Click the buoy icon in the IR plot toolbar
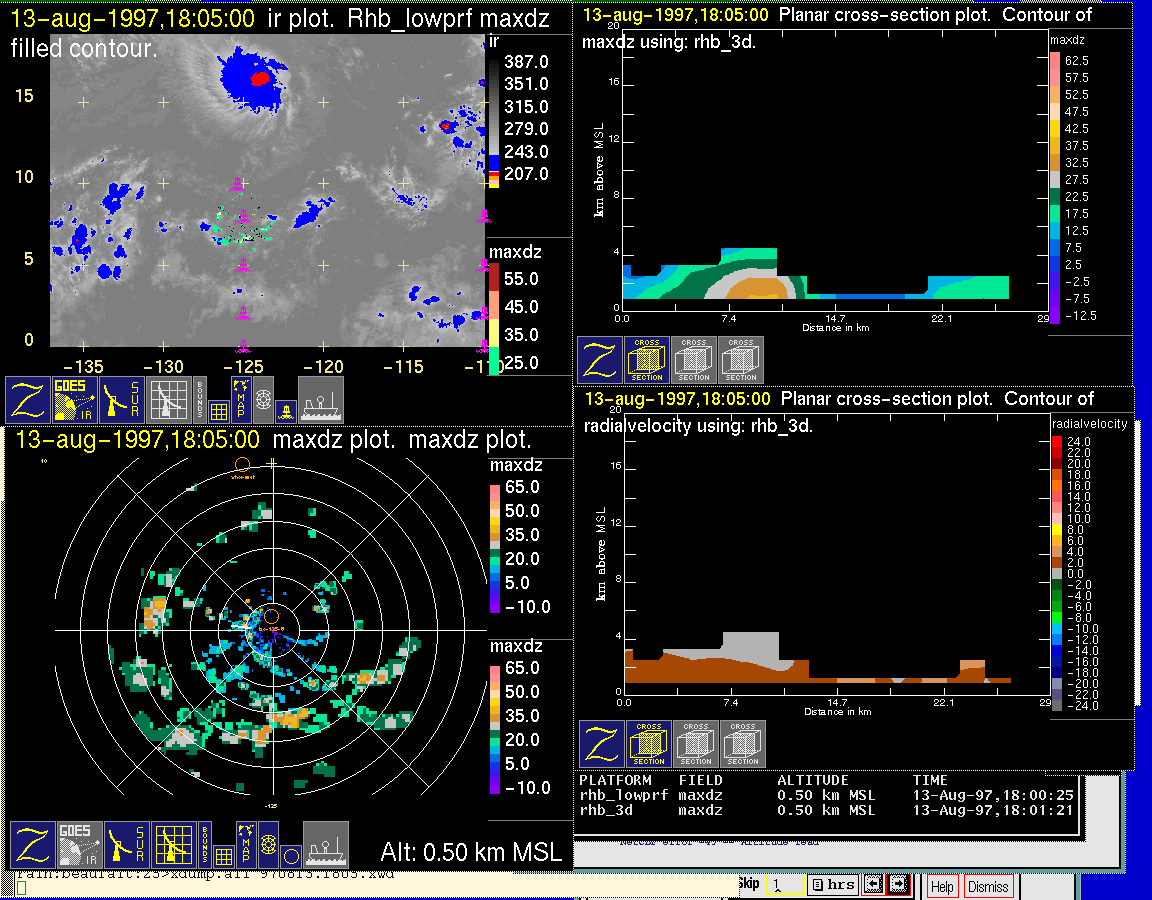 [286, 410]
